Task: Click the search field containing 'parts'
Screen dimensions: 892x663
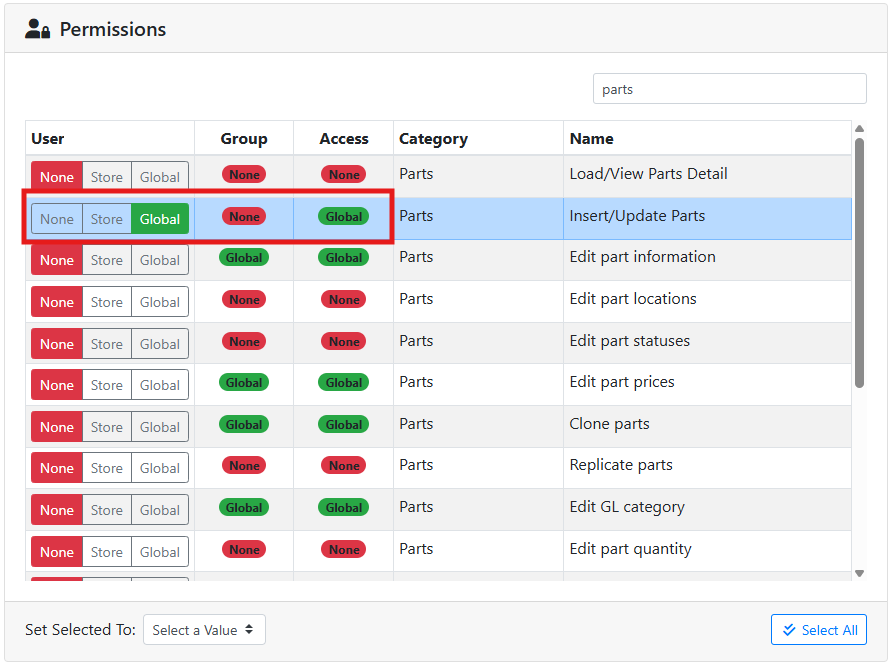Action: pos(729,89)
